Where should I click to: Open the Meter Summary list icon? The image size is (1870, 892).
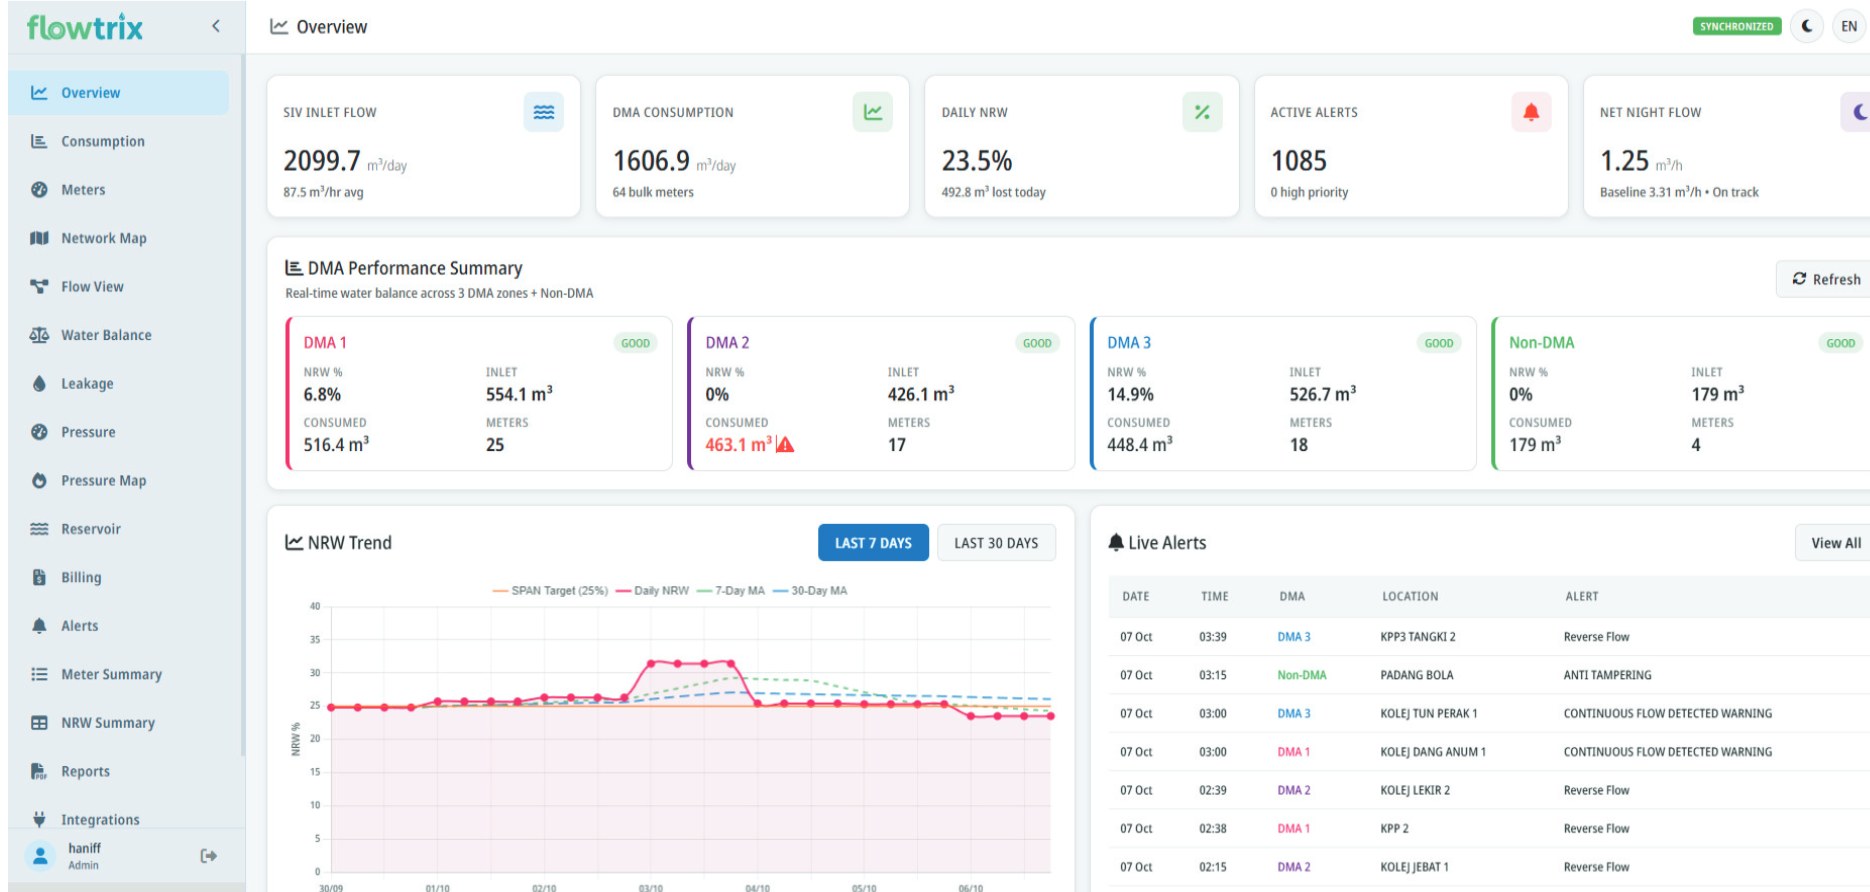39,674
